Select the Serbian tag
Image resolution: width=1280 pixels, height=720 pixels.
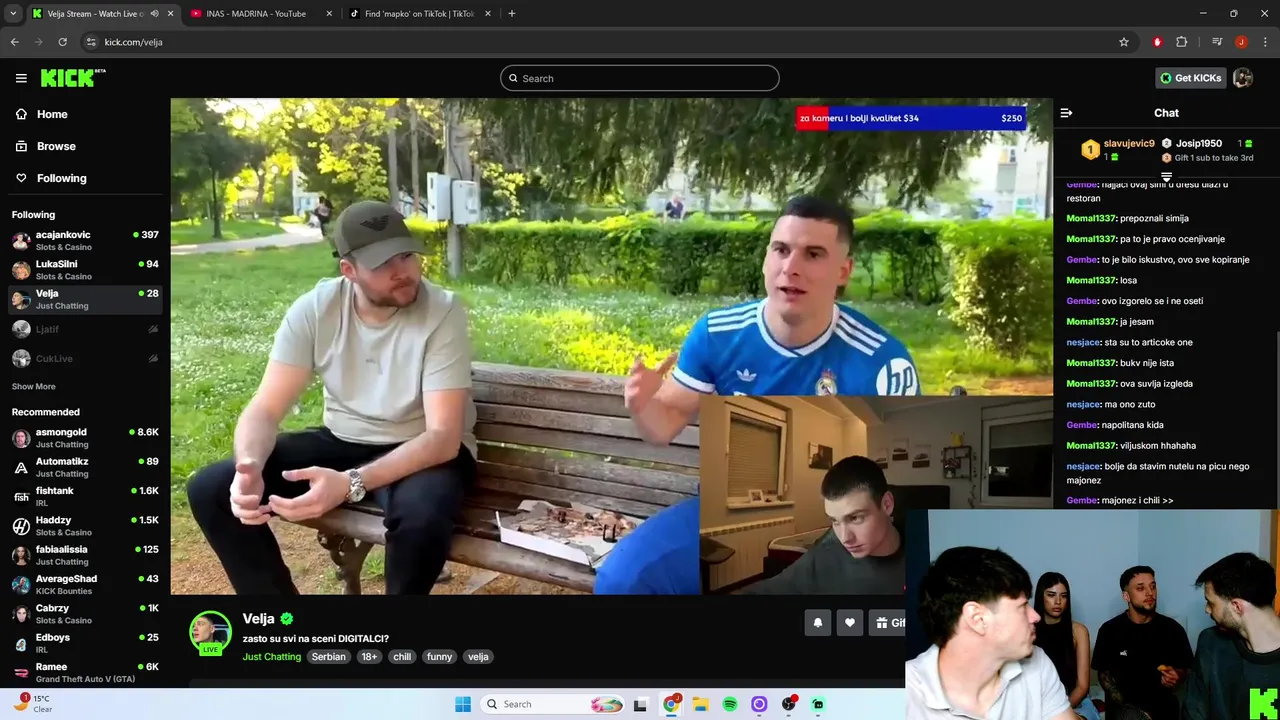pyautogui.click(x=328, y=657)
